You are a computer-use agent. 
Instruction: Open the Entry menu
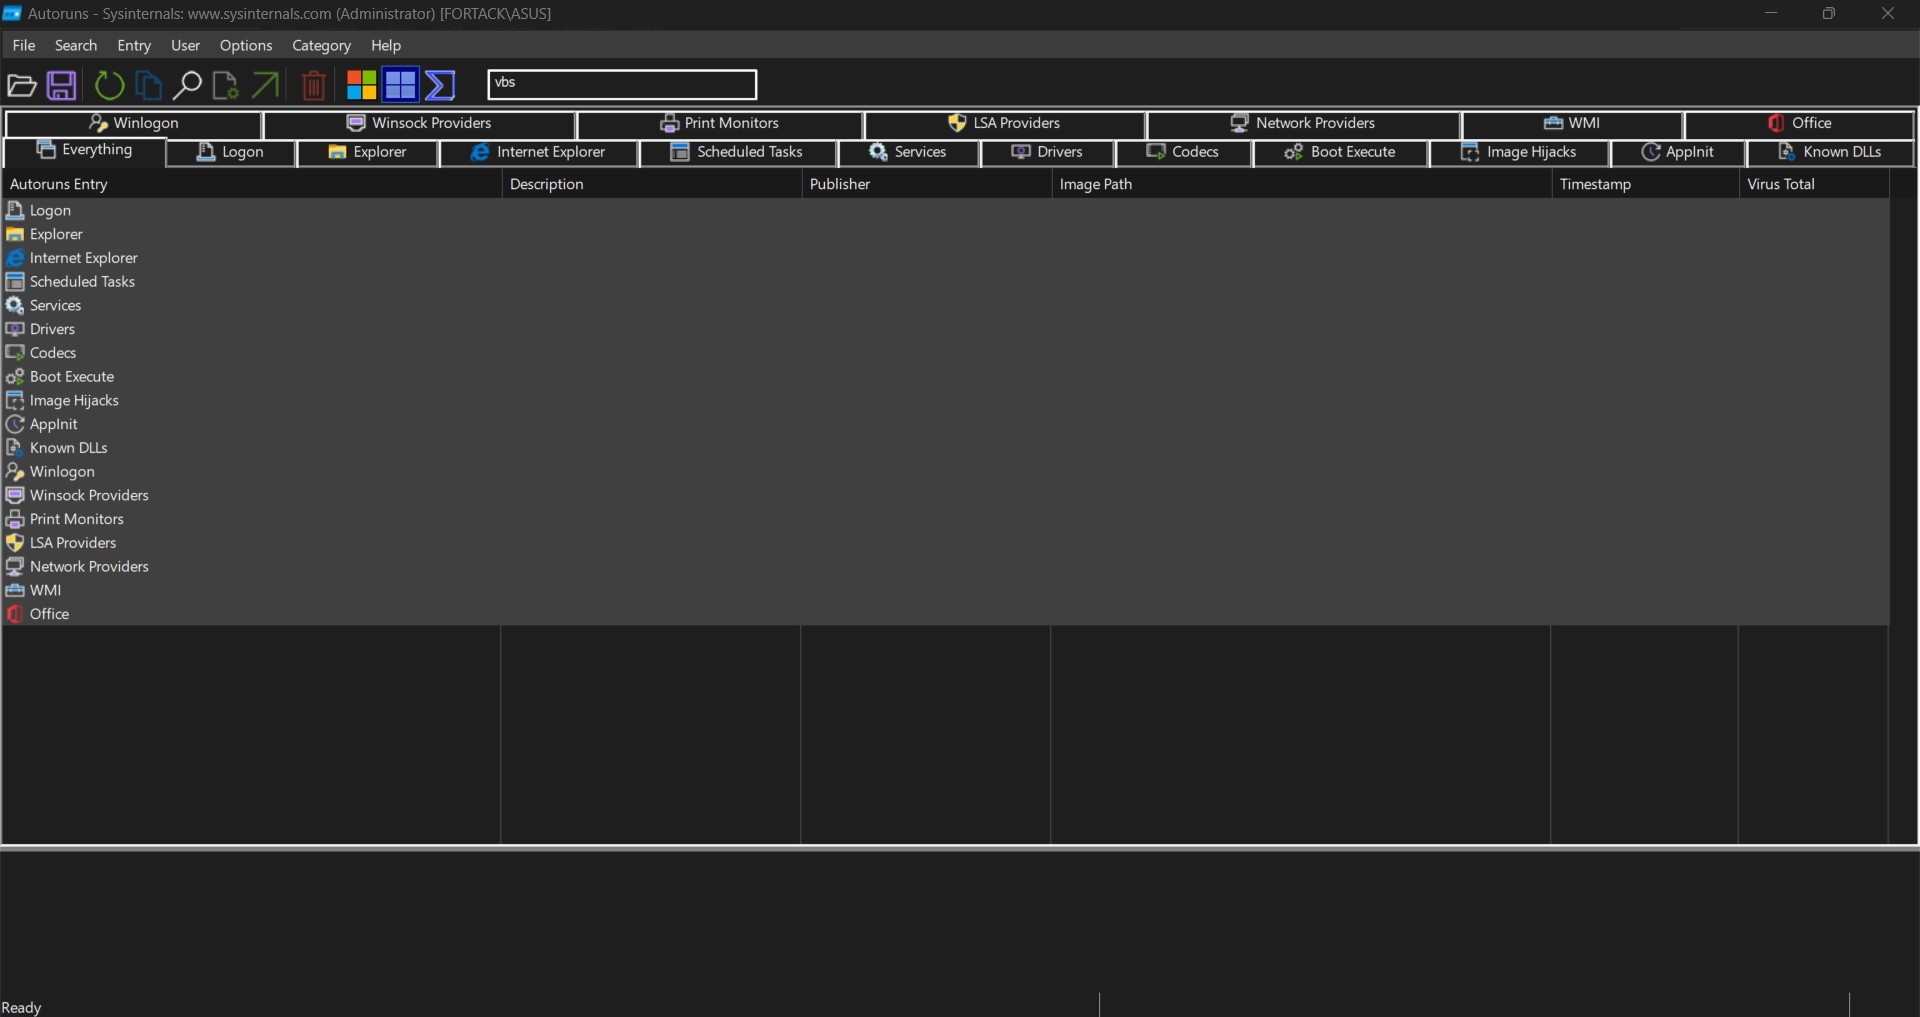pyautogui.click(x=134, y=45)
